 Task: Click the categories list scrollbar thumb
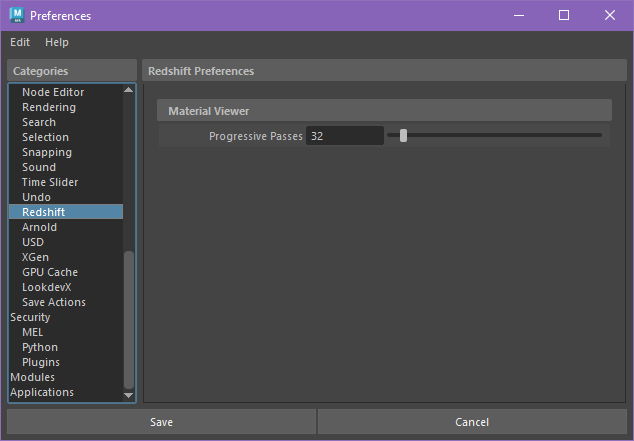click(129, 320)
